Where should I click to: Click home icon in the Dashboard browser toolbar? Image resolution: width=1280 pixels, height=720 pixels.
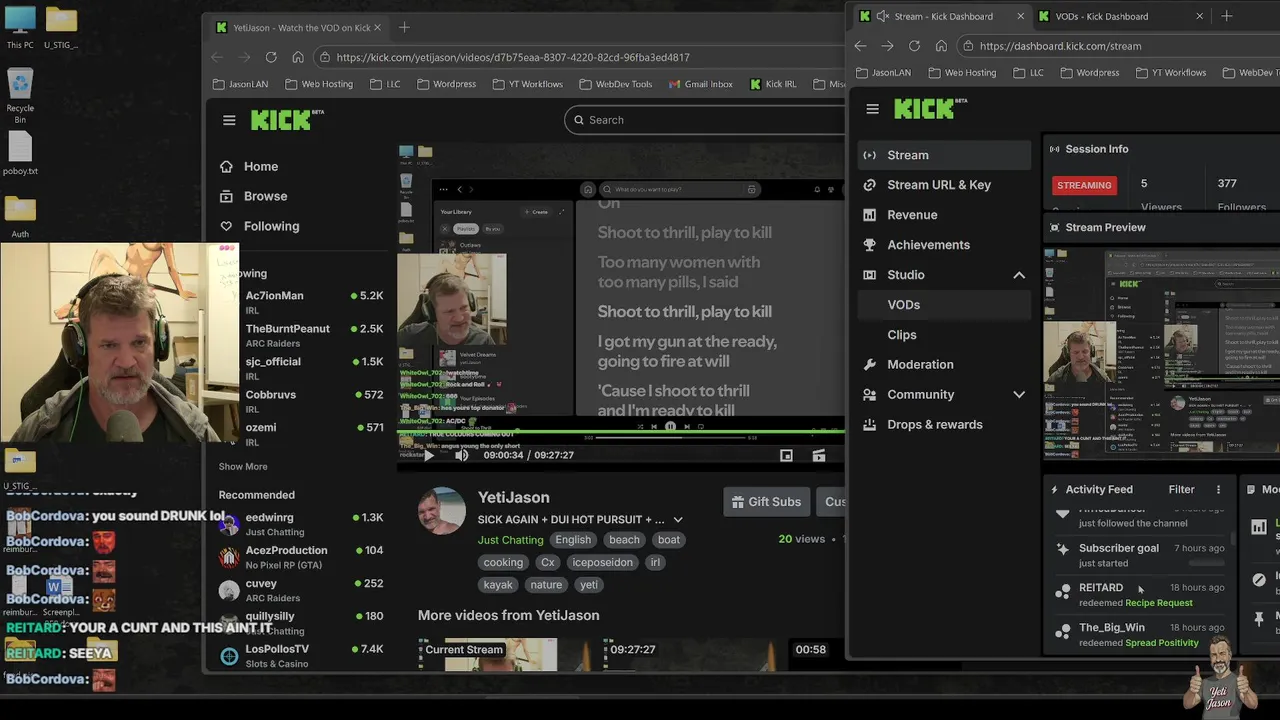[941, 46]
